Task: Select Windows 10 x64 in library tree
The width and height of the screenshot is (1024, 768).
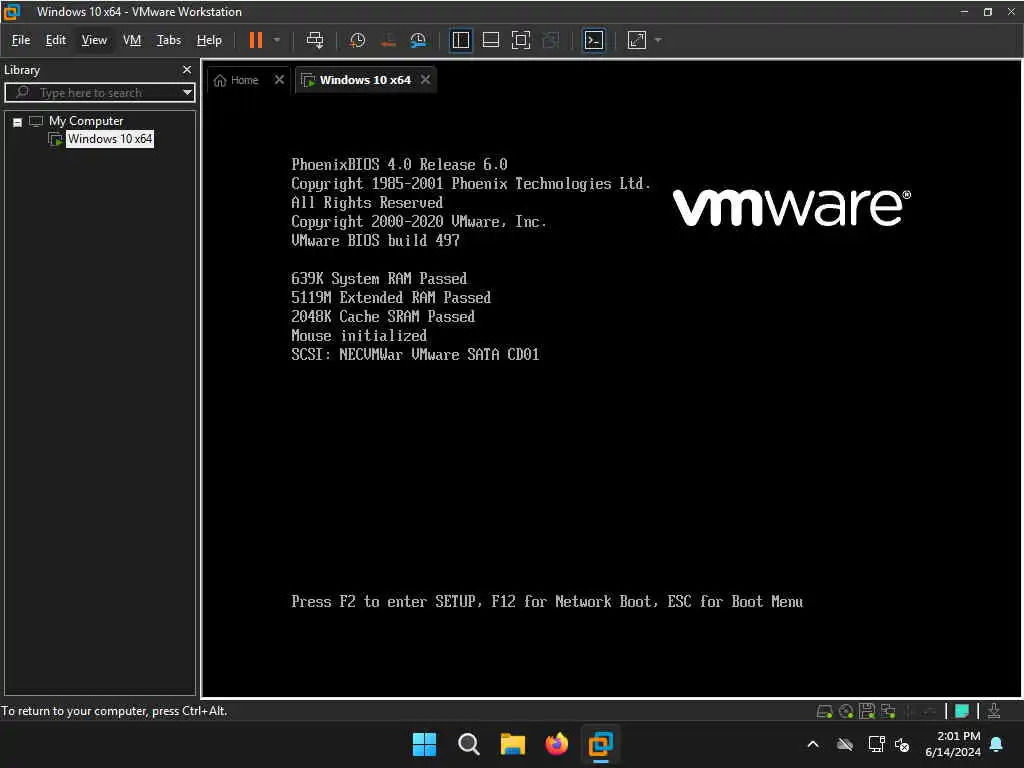Action: (x=110, y=139)
